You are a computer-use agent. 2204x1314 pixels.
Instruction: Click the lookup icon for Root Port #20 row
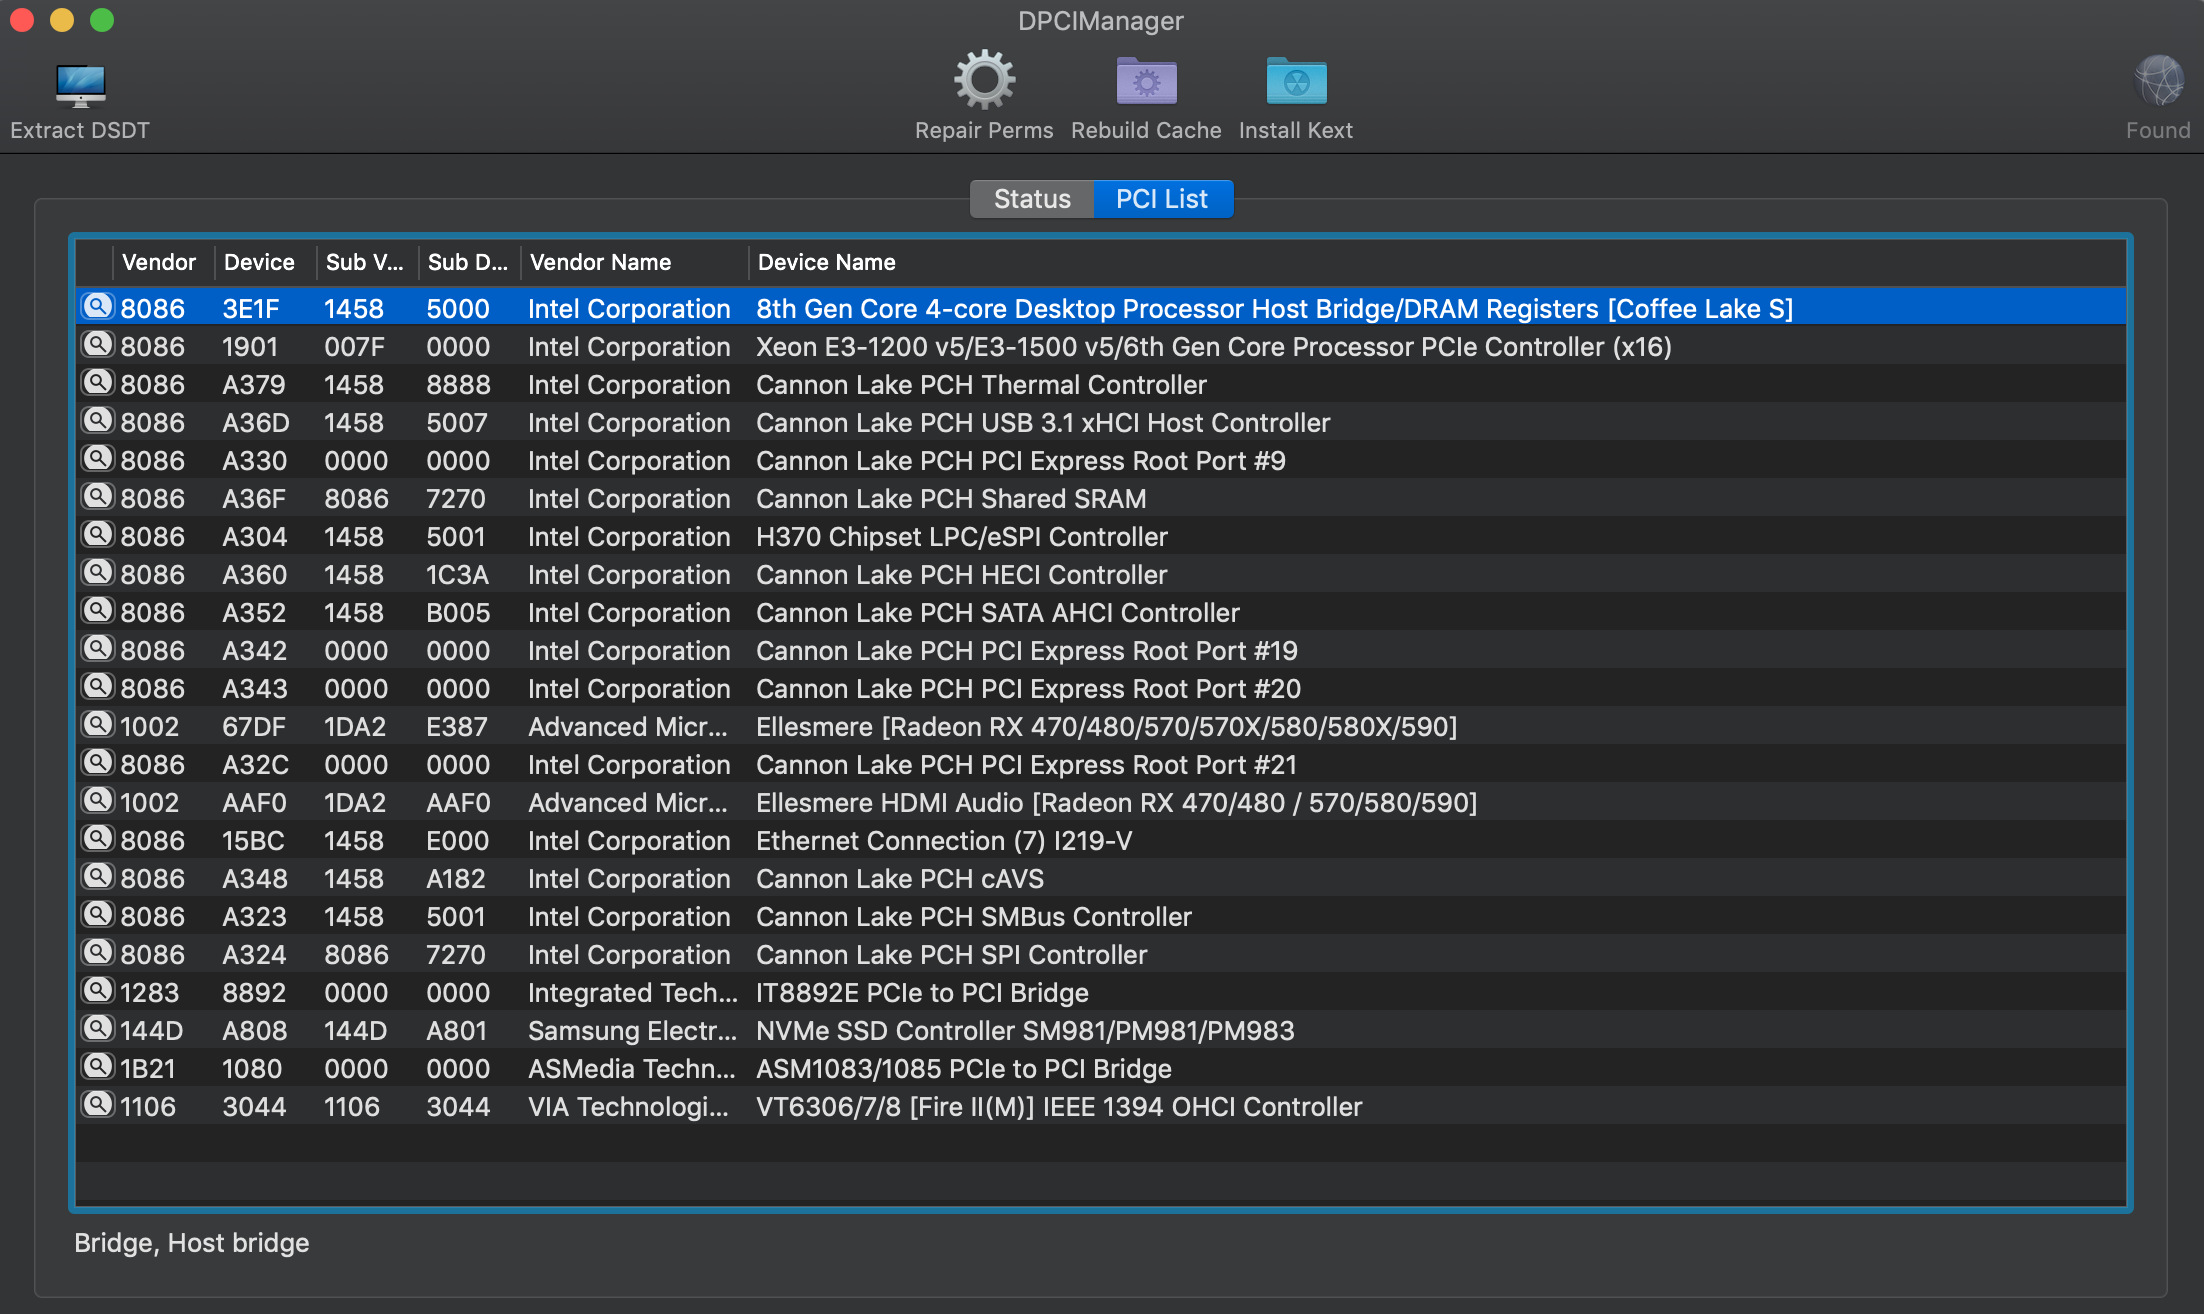pyautogui.click(x=97, y=686)
